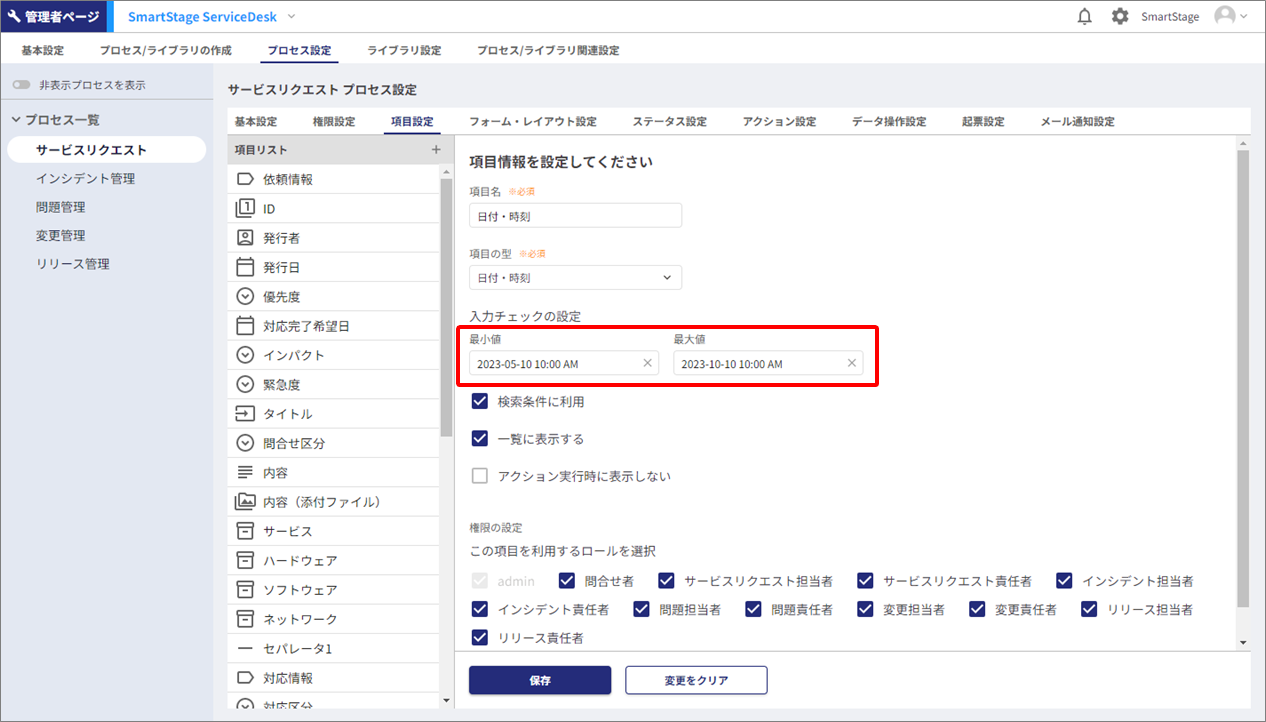This screenshot has width=1266, height=722.
Task: Open settings via the gear icon
Action: (1120, 17)
